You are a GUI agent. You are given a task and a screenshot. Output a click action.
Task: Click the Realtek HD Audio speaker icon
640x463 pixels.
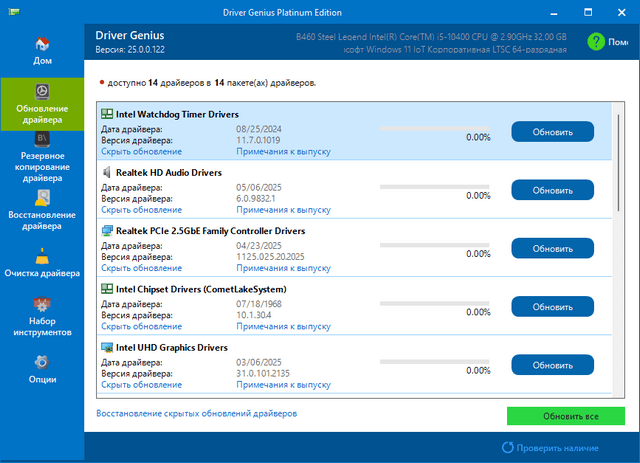(107, 173)
